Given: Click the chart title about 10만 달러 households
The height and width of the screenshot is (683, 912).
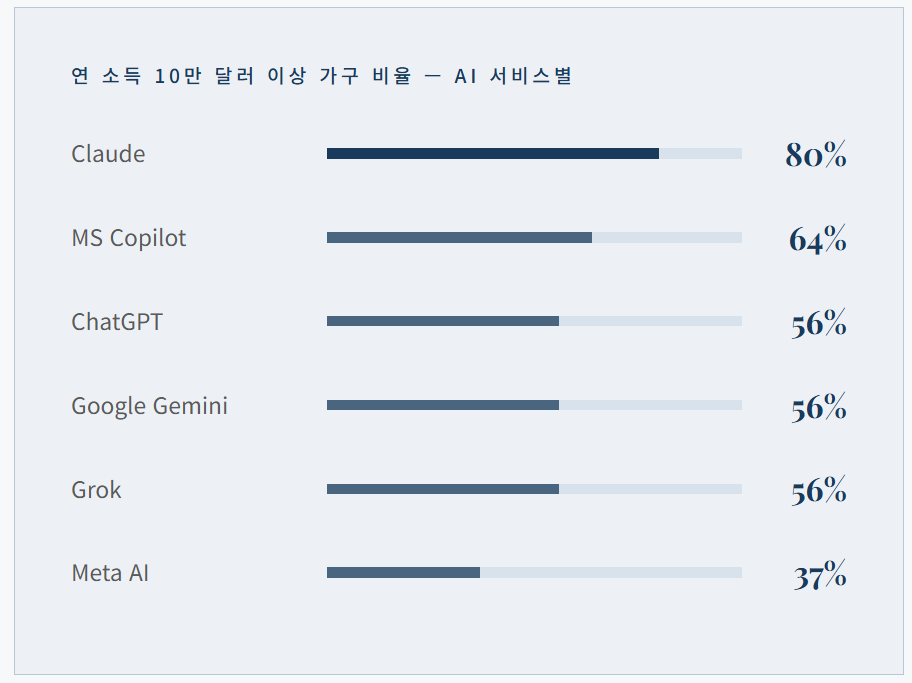Looking at the screenshot, I should pos(321,76).
